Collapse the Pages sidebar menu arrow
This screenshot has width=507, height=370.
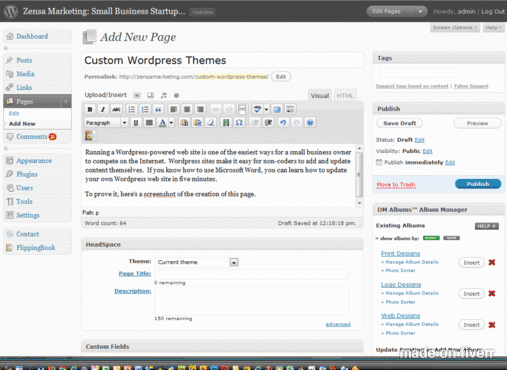coord(66,101)
